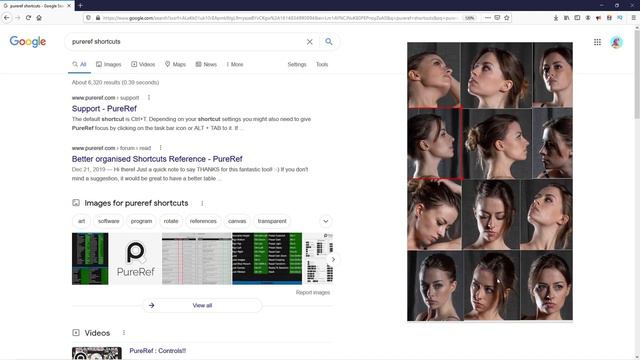Open the first green shortcut sheet thumbnail
This screenshot has width=640, height=360.
point(90,259)
